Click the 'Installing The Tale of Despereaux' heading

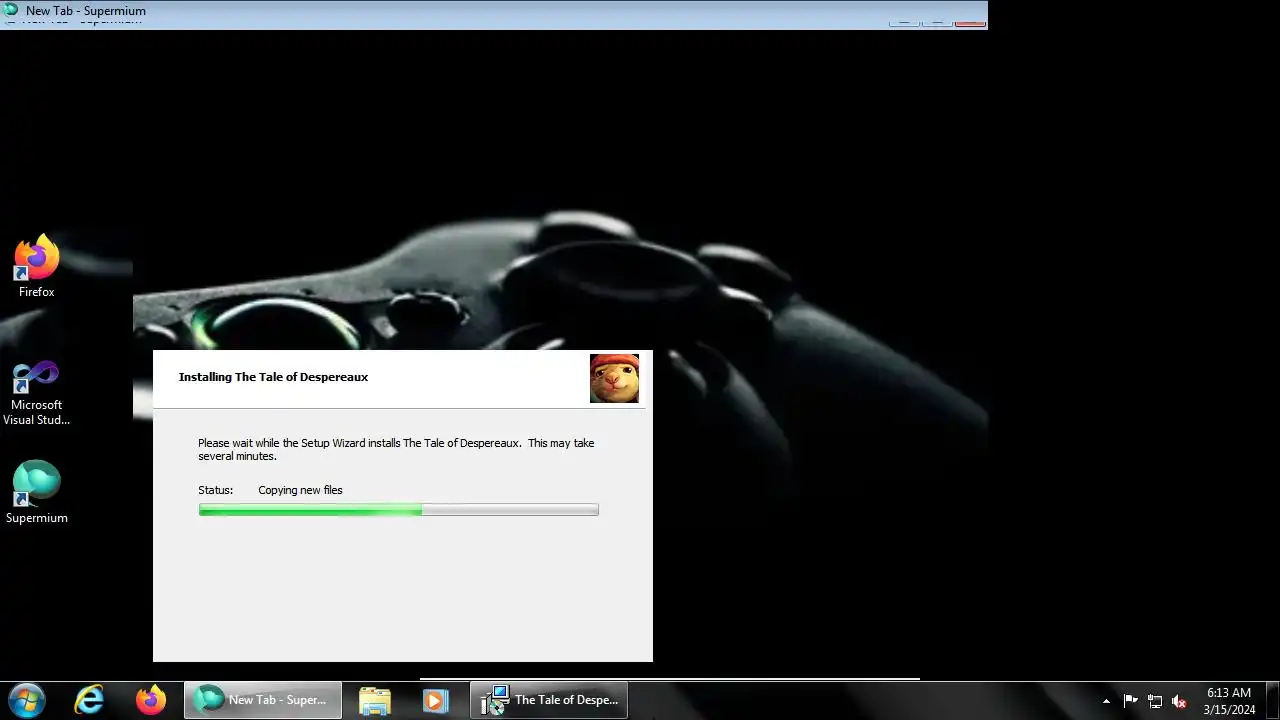click(x=273, y=377)
